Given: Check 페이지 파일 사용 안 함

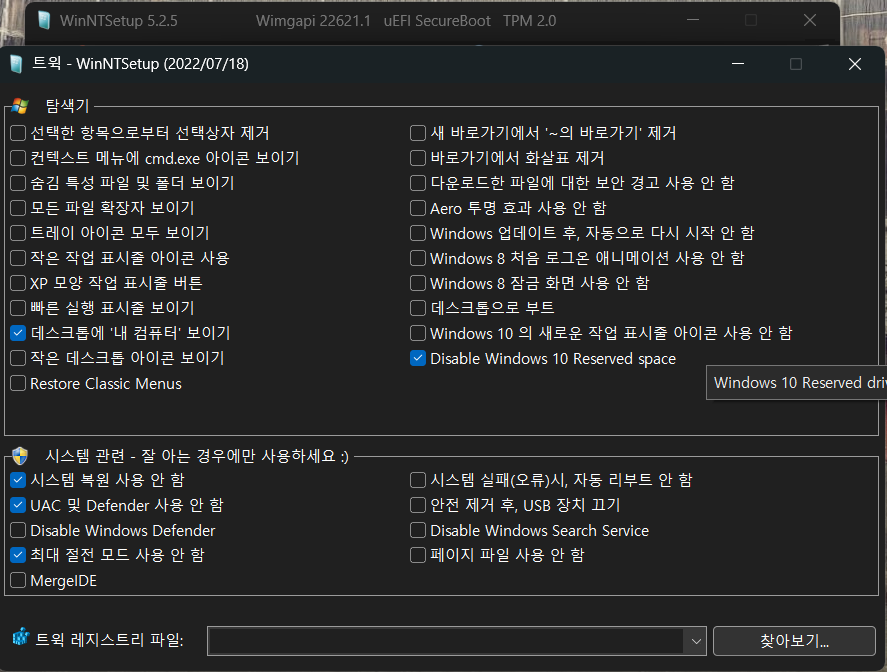Looking at the screenshot, I should (x=417, y=555).
